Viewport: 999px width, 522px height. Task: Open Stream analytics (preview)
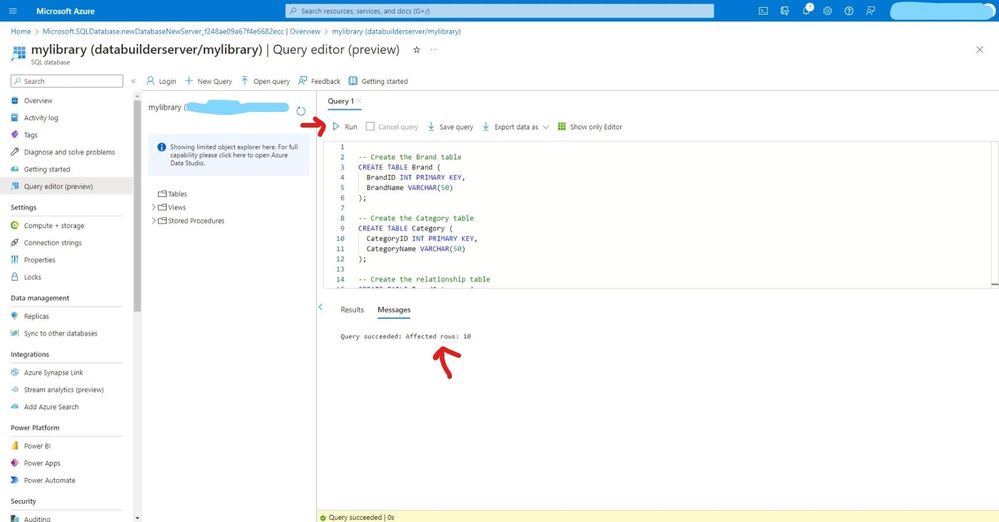(x=64, y=389)
